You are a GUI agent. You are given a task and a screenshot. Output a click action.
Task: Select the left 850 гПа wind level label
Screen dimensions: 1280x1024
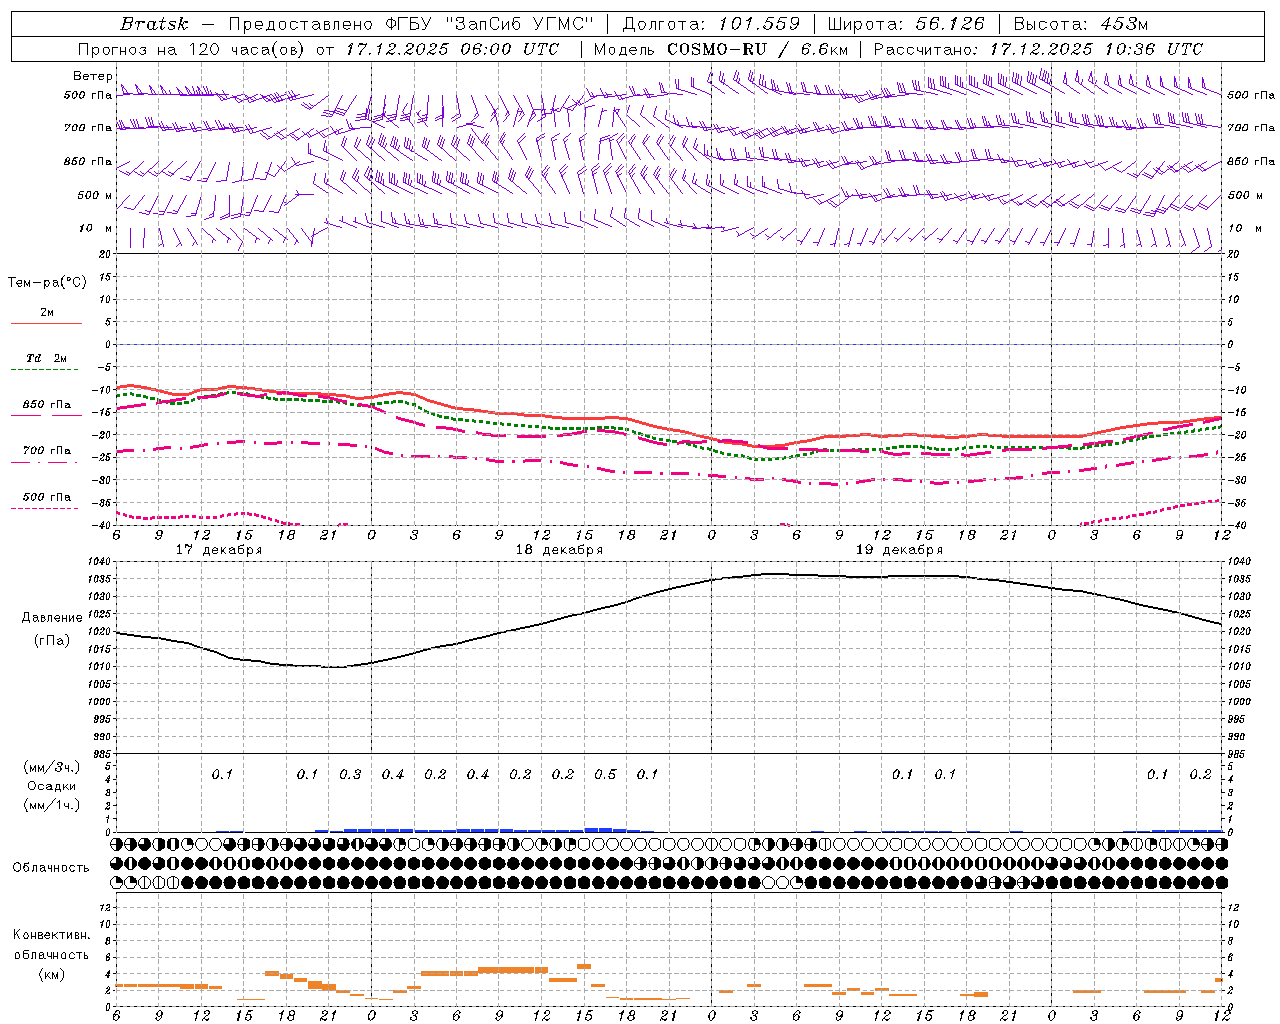[88, 161]
